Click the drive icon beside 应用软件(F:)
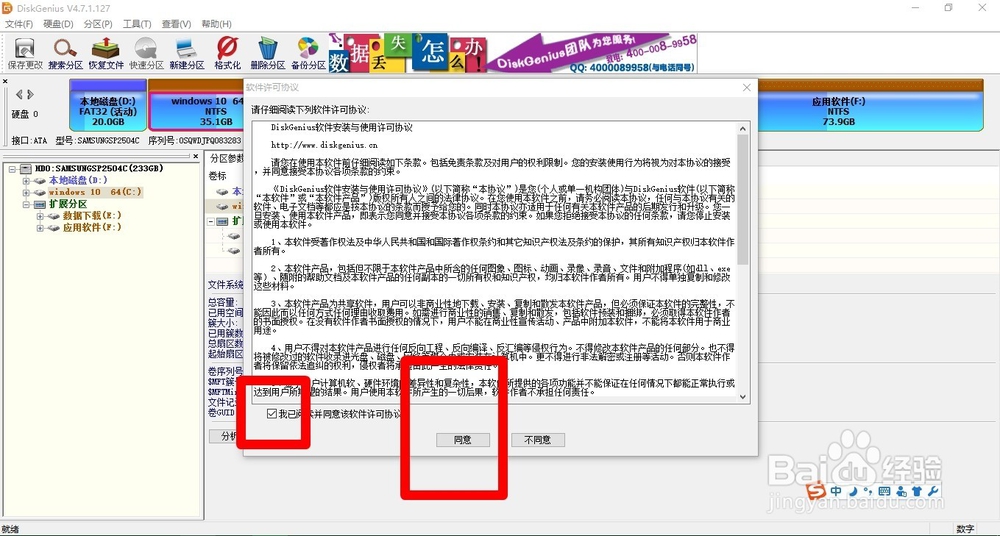 [x=54, y=227]
